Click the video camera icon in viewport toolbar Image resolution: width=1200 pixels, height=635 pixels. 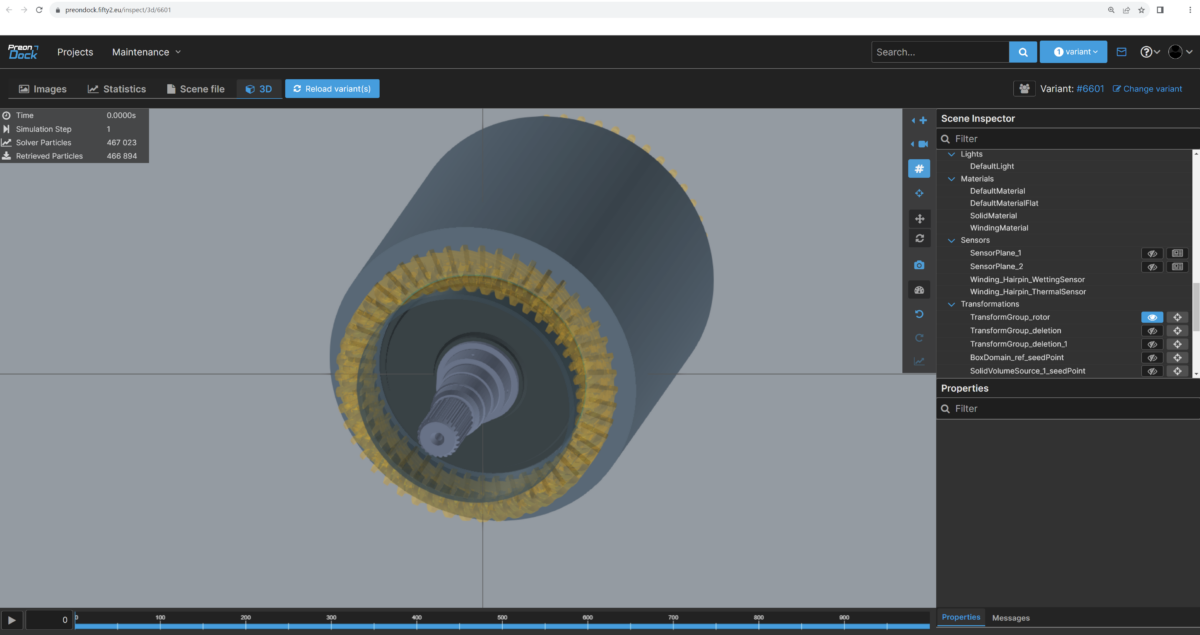pyautogui.click(x=919, y=144)
